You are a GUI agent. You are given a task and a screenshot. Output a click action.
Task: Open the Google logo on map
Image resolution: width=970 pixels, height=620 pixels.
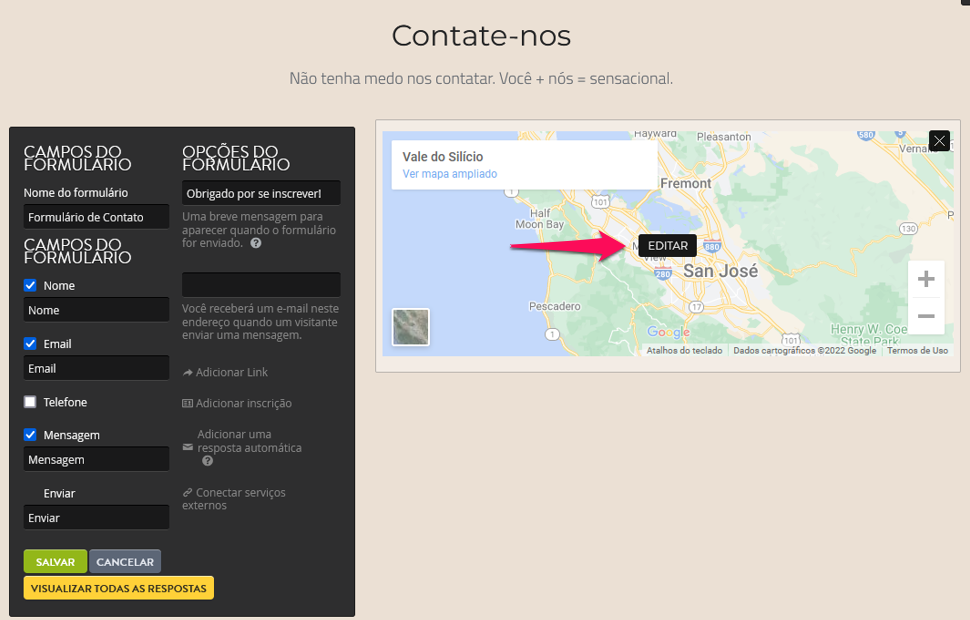(x=668, y=332)
